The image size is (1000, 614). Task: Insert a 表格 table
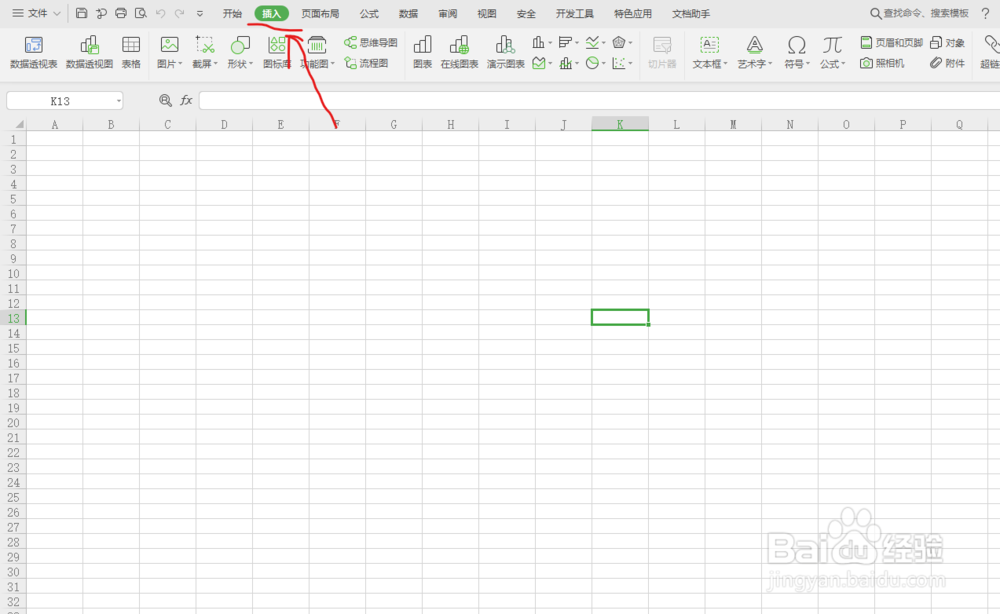pos(131,52)
